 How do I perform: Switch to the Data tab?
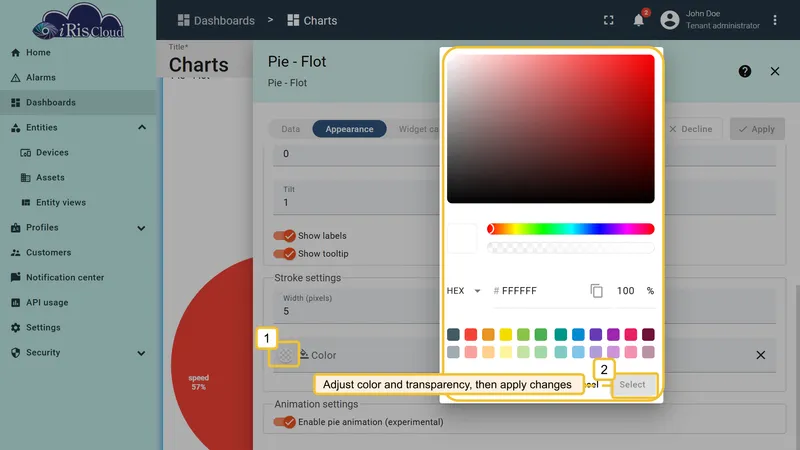point(290,129)
